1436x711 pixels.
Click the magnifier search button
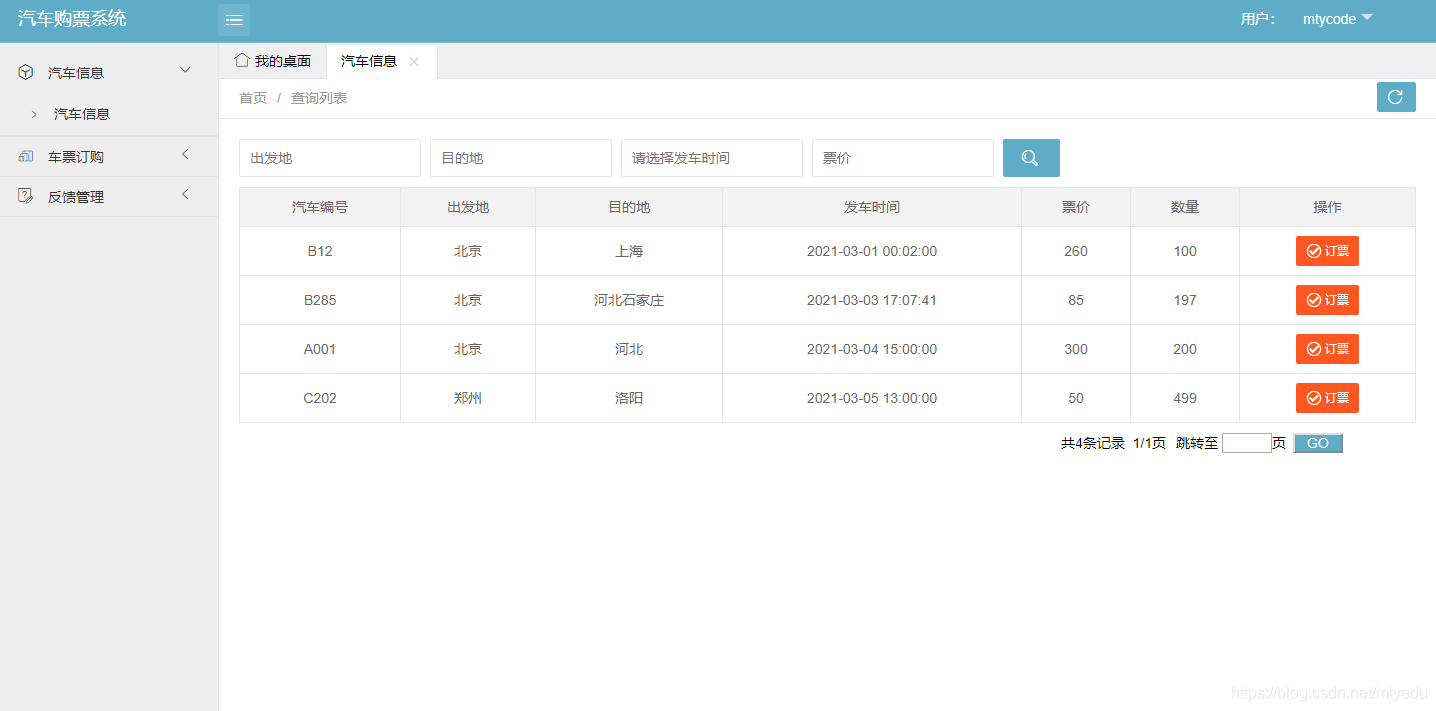1031,158
